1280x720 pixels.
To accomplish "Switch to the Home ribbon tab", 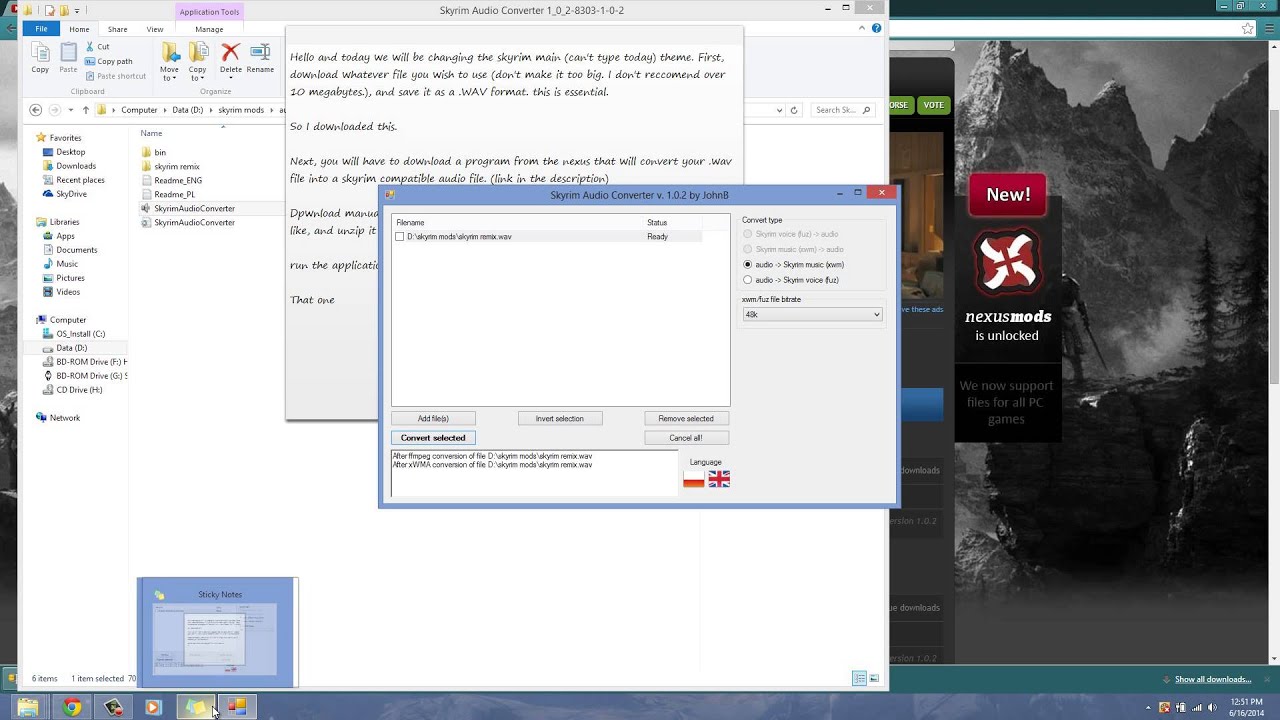I will (79, 29).
